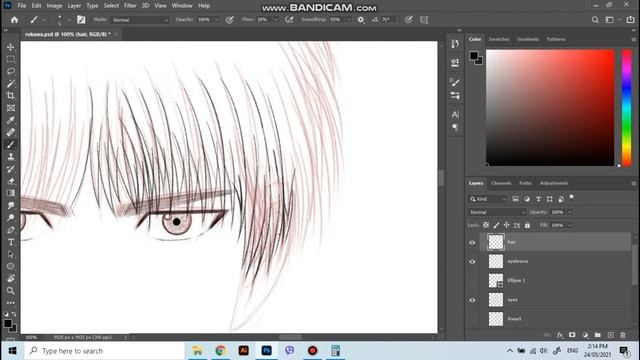640x360 pixels.
Task: Show the lineart layer
Action: 472,319
